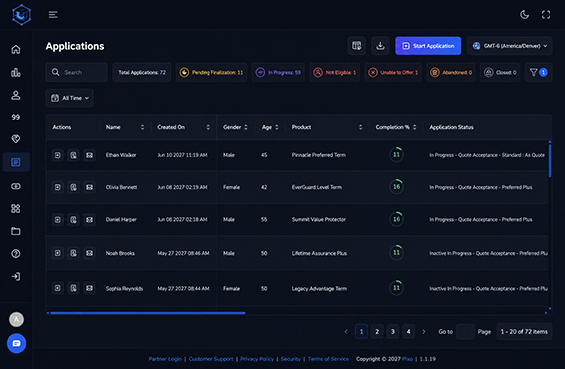Screen dimensions: 565x369
Task: Open the filter icon with badge 1
Action: (538, 72)
